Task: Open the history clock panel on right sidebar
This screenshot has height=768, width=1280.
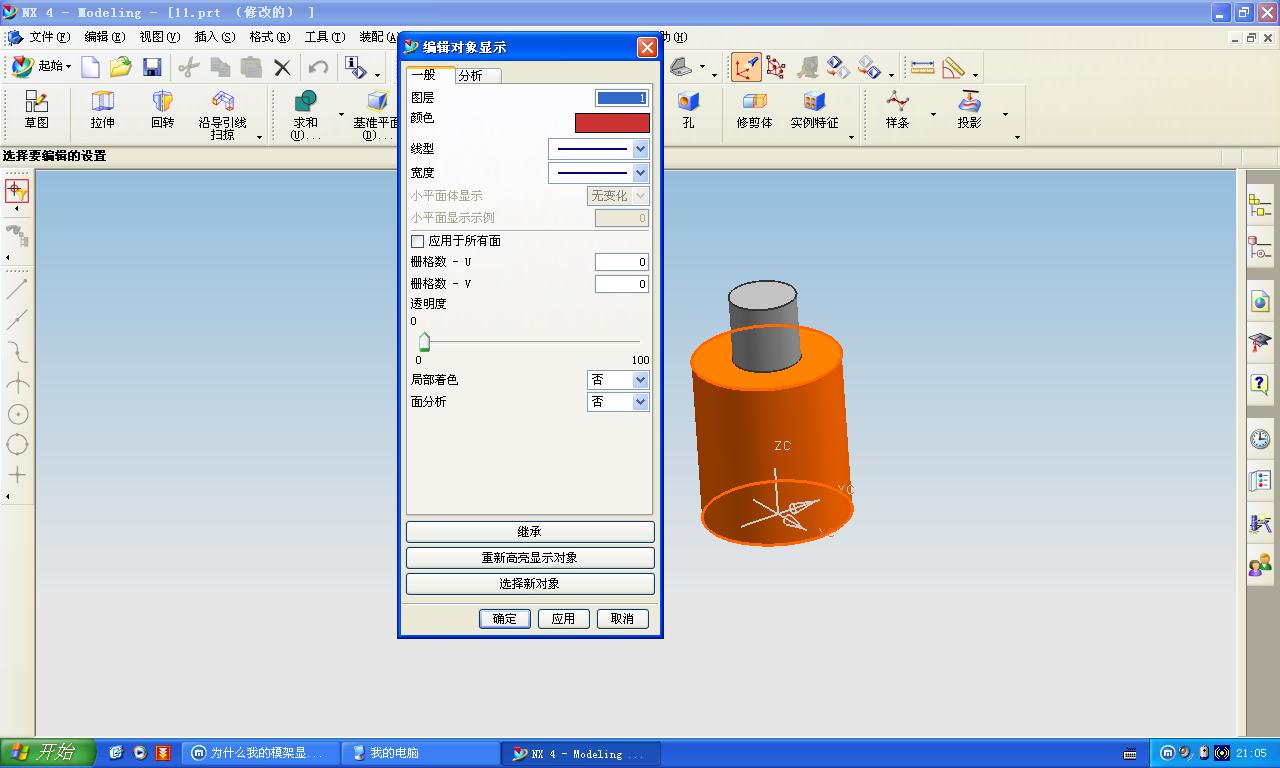Action: (1260, 438)
